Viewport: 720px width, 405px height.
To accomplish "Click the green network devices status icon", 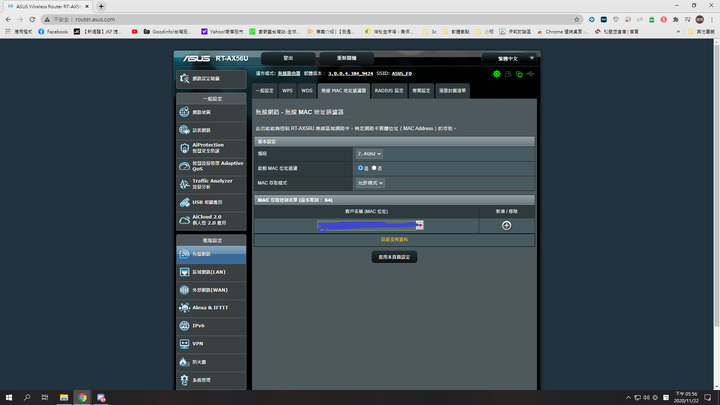I will pos(519,74).
